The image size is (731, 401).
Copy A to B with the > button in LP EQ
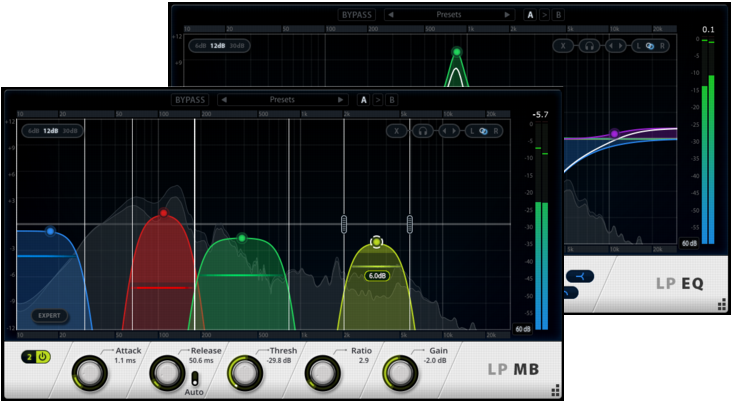[x=544, y=15]
